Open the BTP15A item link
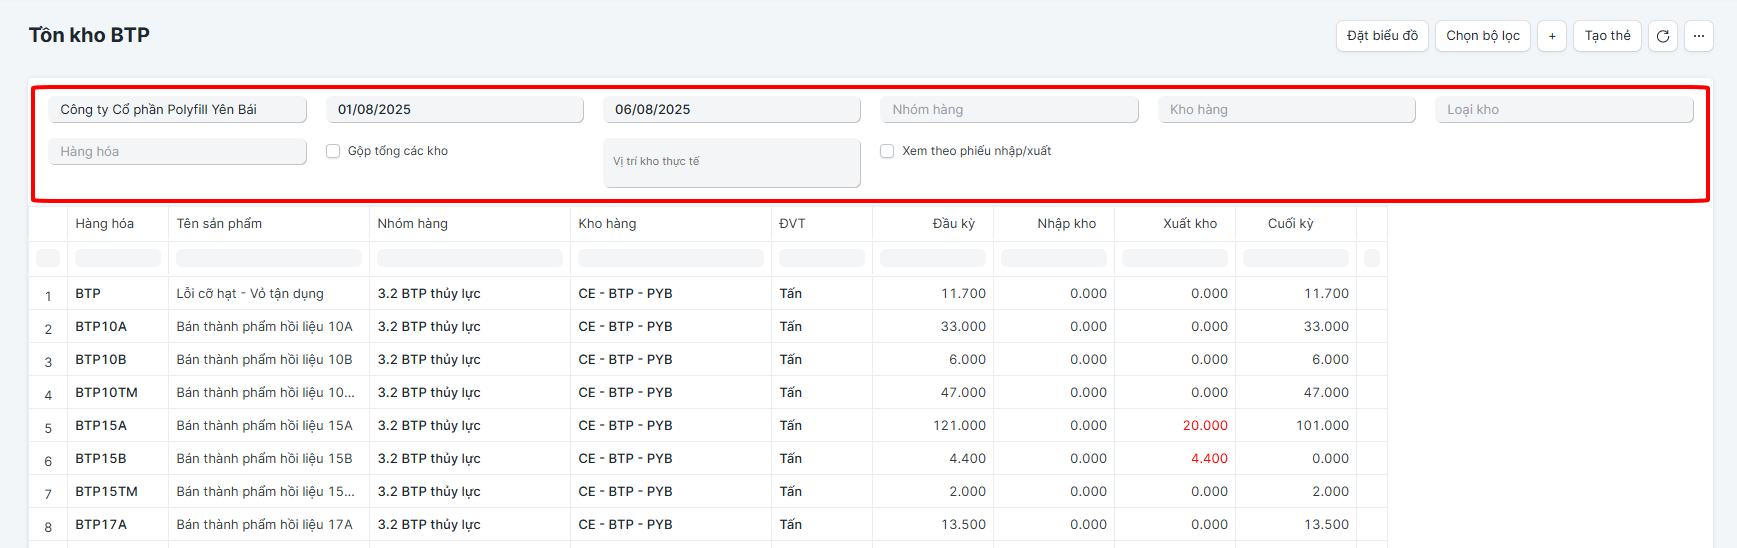This screenshot has width=1737, height=548. [x=101, y=425]
